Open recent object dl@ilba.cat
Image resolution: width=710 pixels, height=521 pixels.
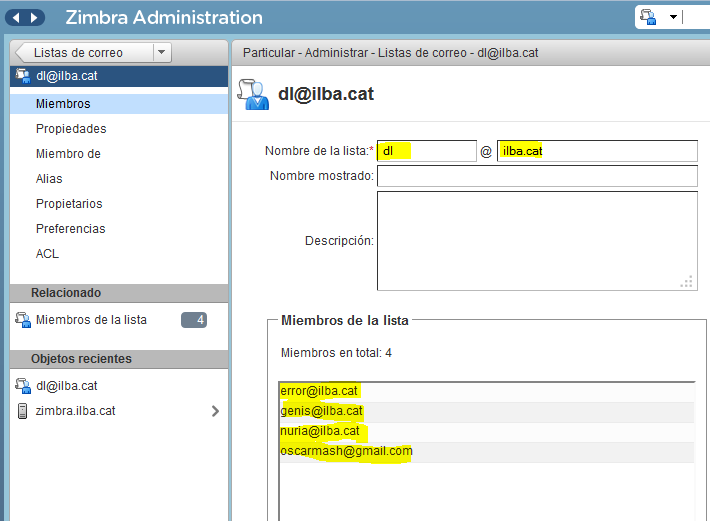pos(67,386)
